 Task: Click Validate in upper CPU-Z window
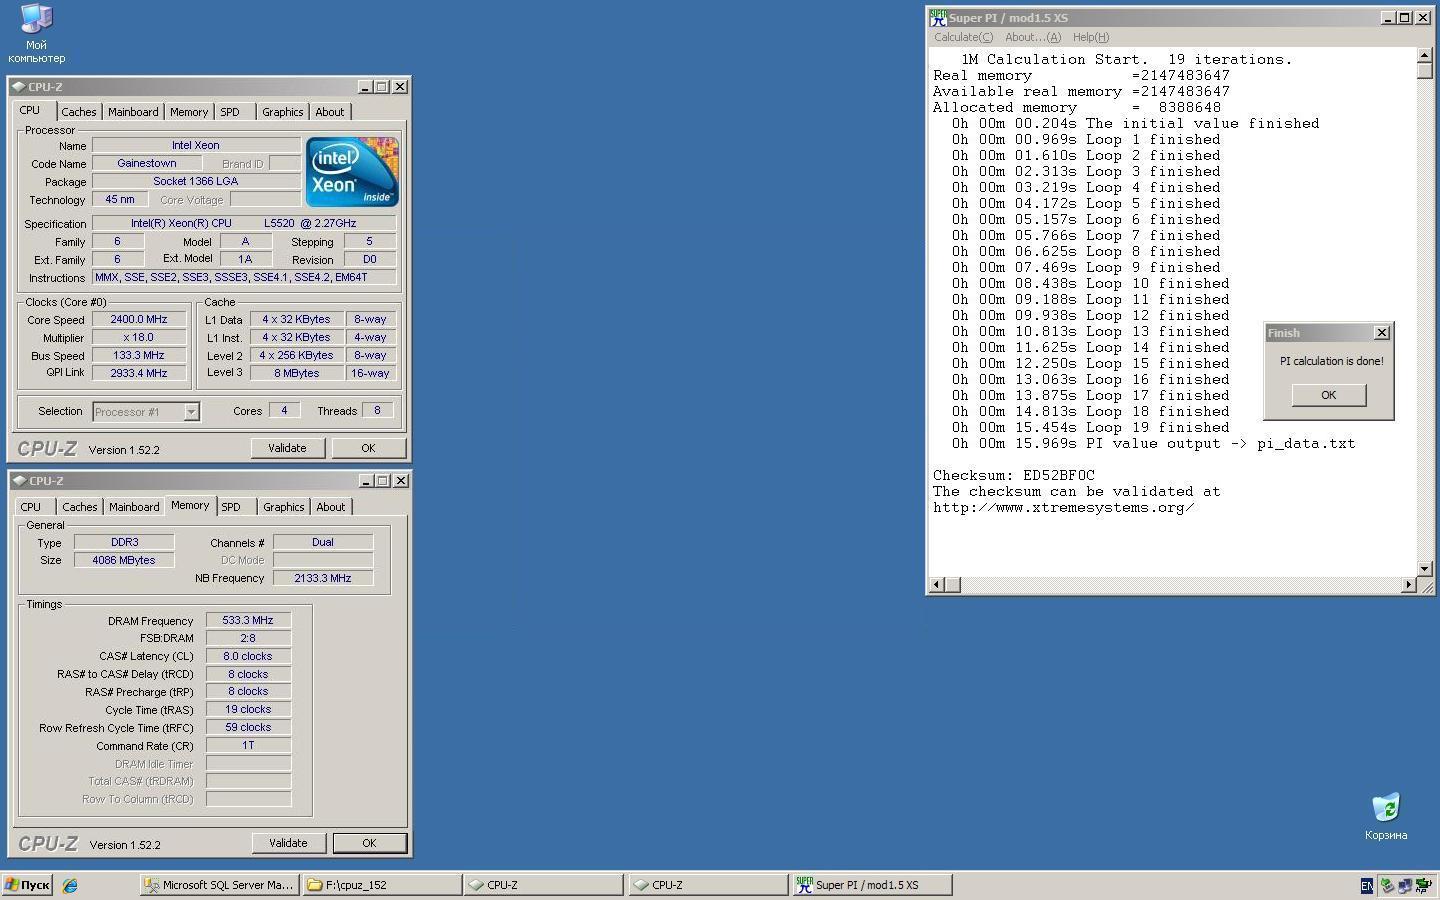pos(287,448)
